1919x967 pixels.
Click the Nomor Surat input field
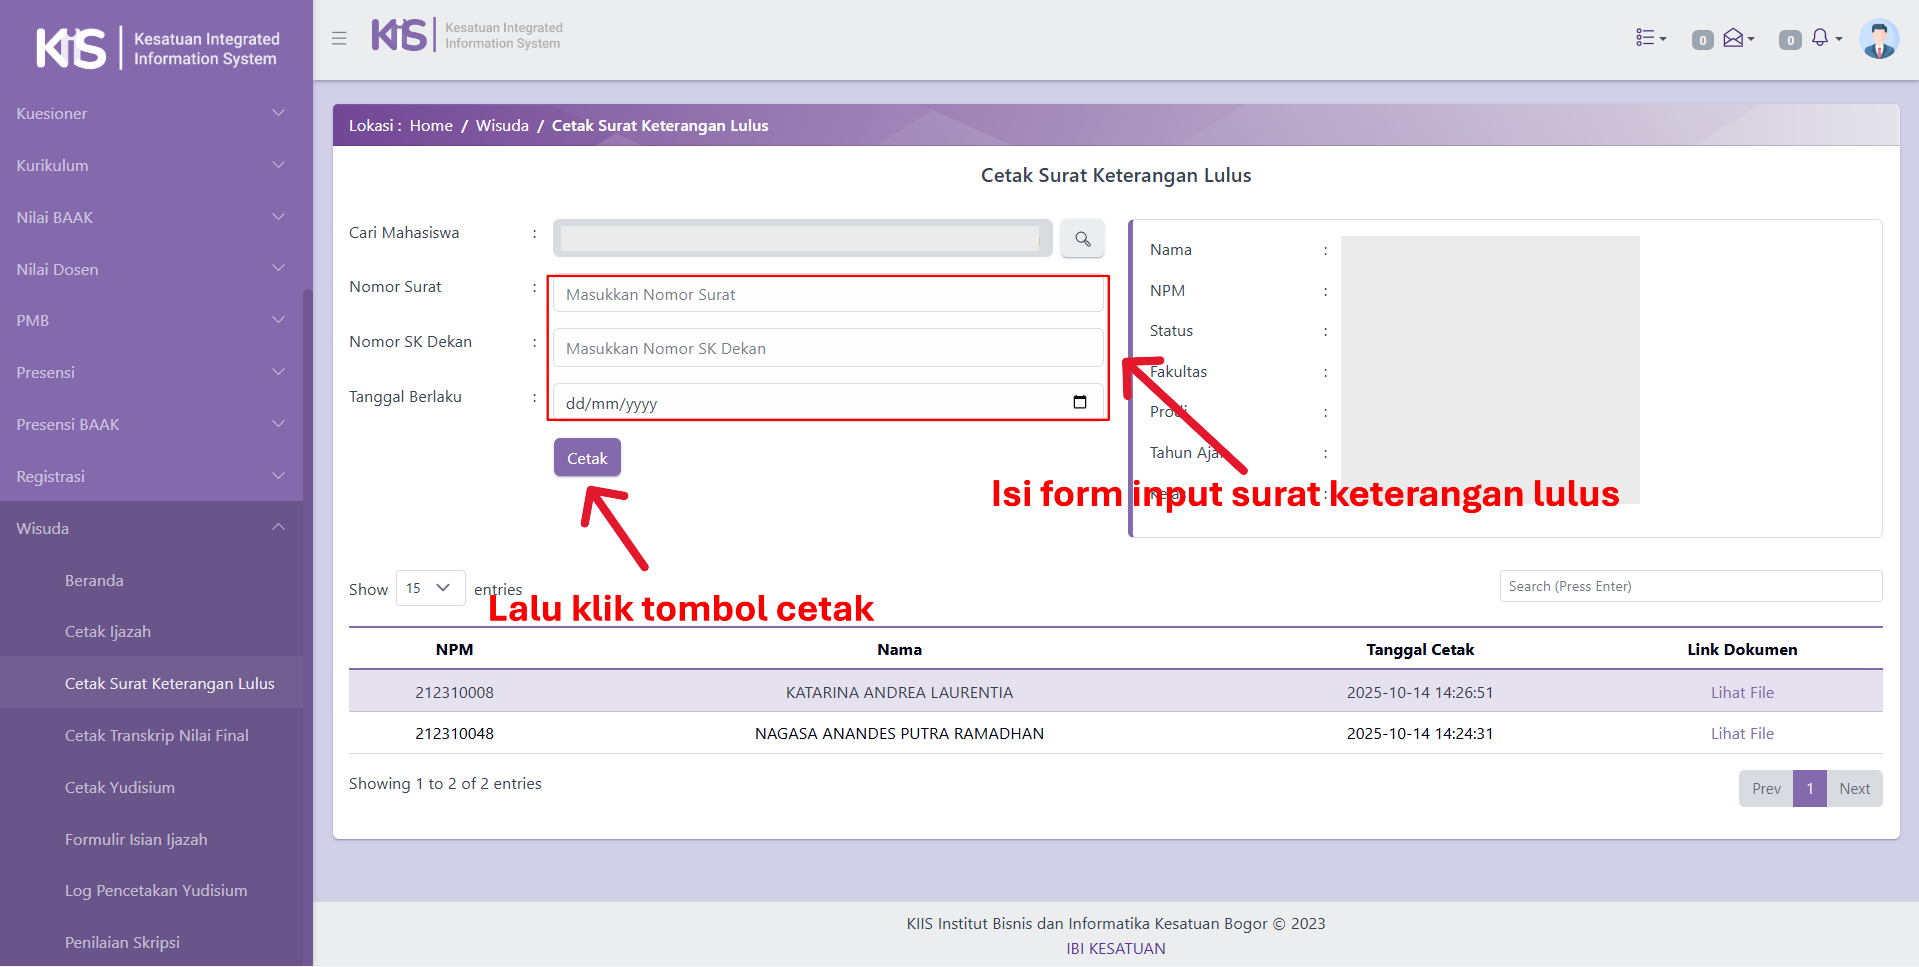[828, 294]
